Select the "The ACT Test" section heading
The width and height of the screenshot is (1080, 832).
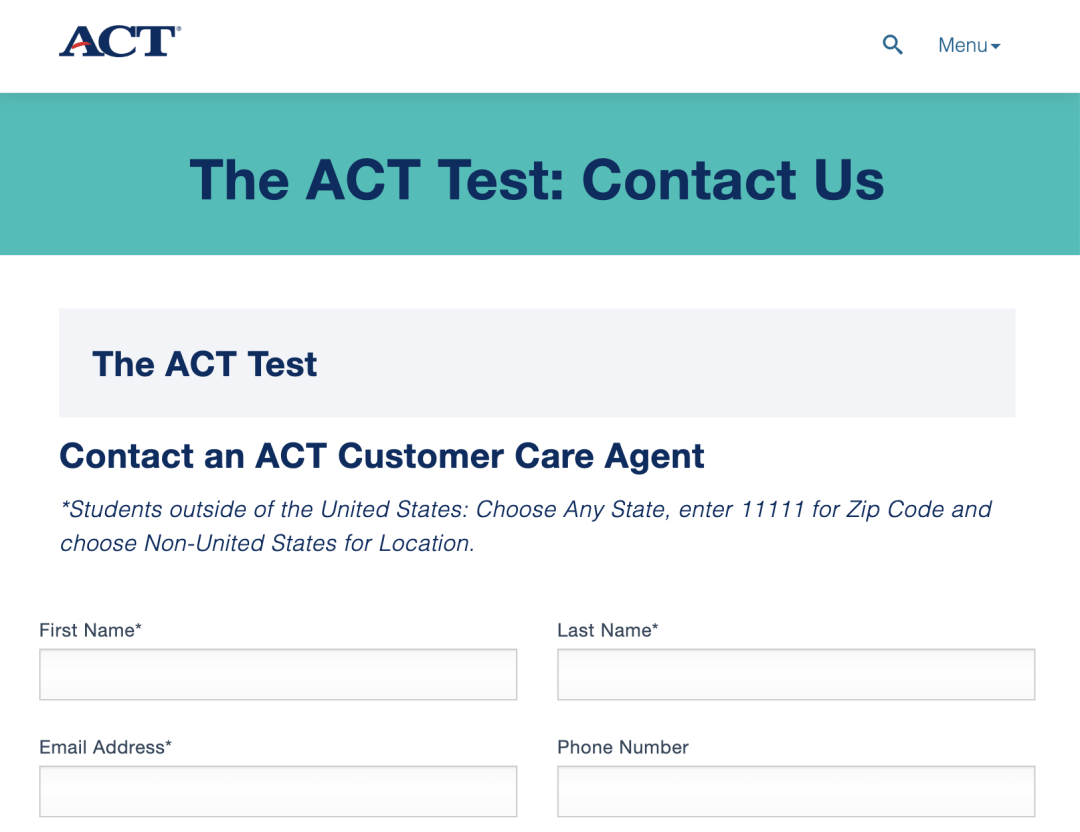[x=205, y=364]
